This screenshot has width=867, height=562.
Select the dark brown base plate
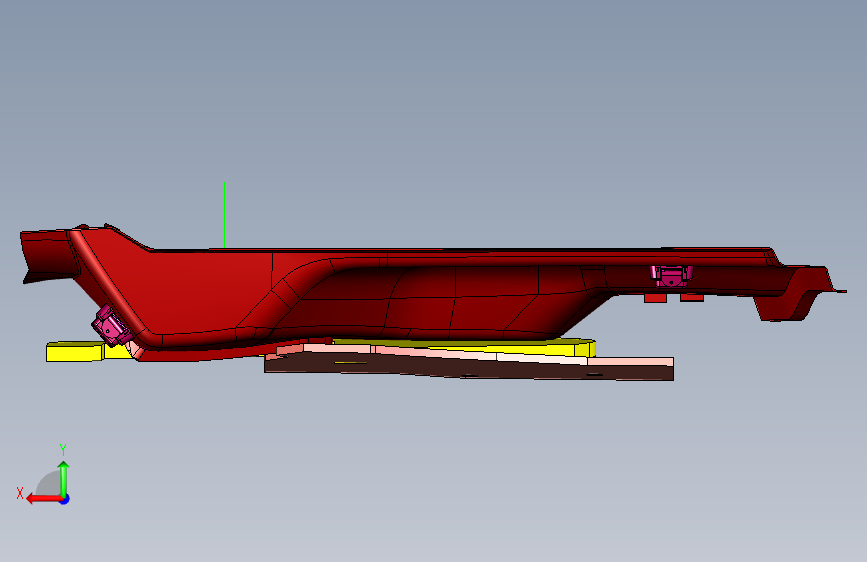[x=470, y=370]
